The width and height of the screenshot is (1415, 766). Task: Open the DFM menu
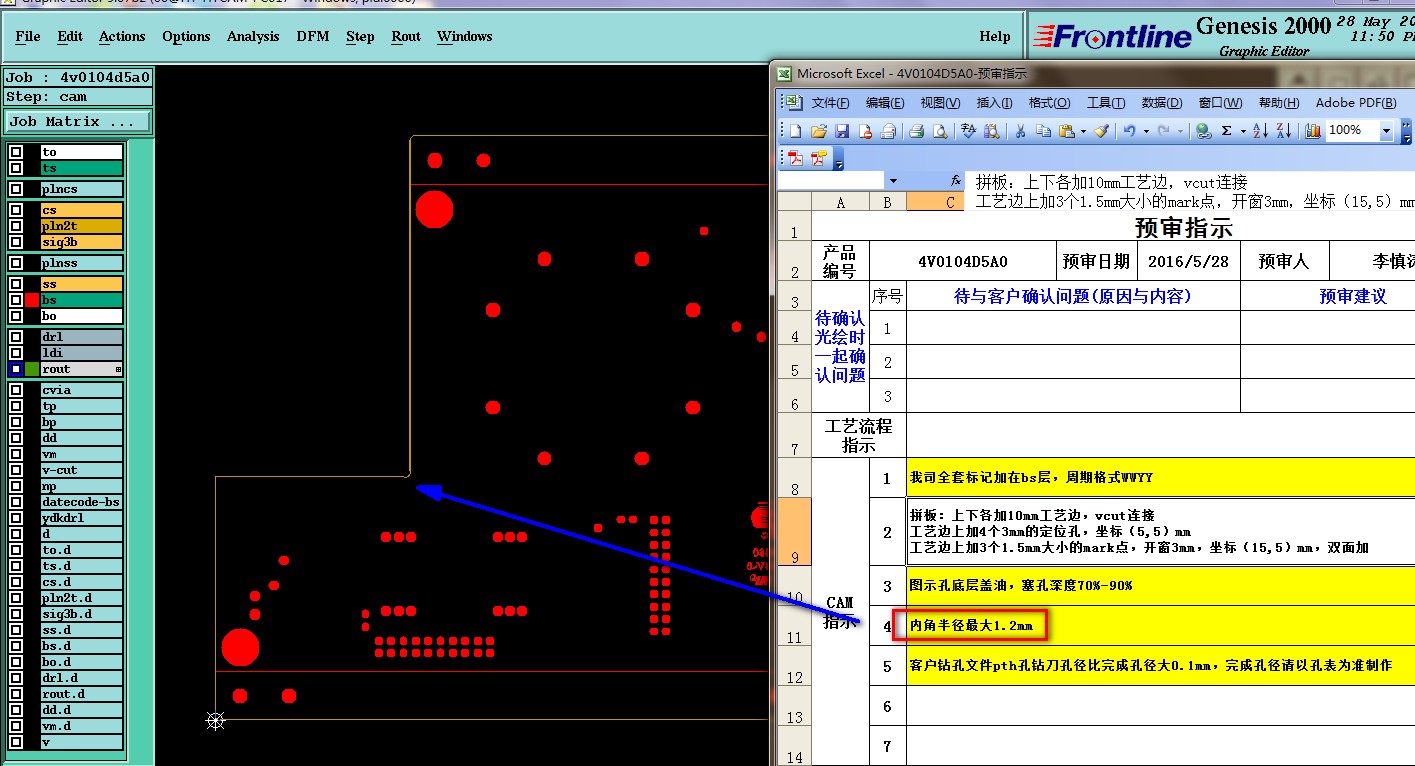[x=313, y=36]
